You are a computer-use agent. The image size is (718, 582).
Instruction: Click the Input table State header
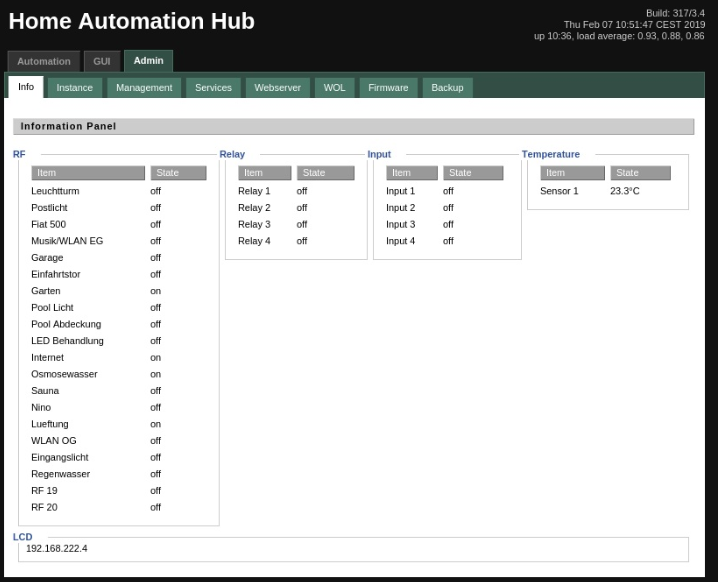coord(473,173)
